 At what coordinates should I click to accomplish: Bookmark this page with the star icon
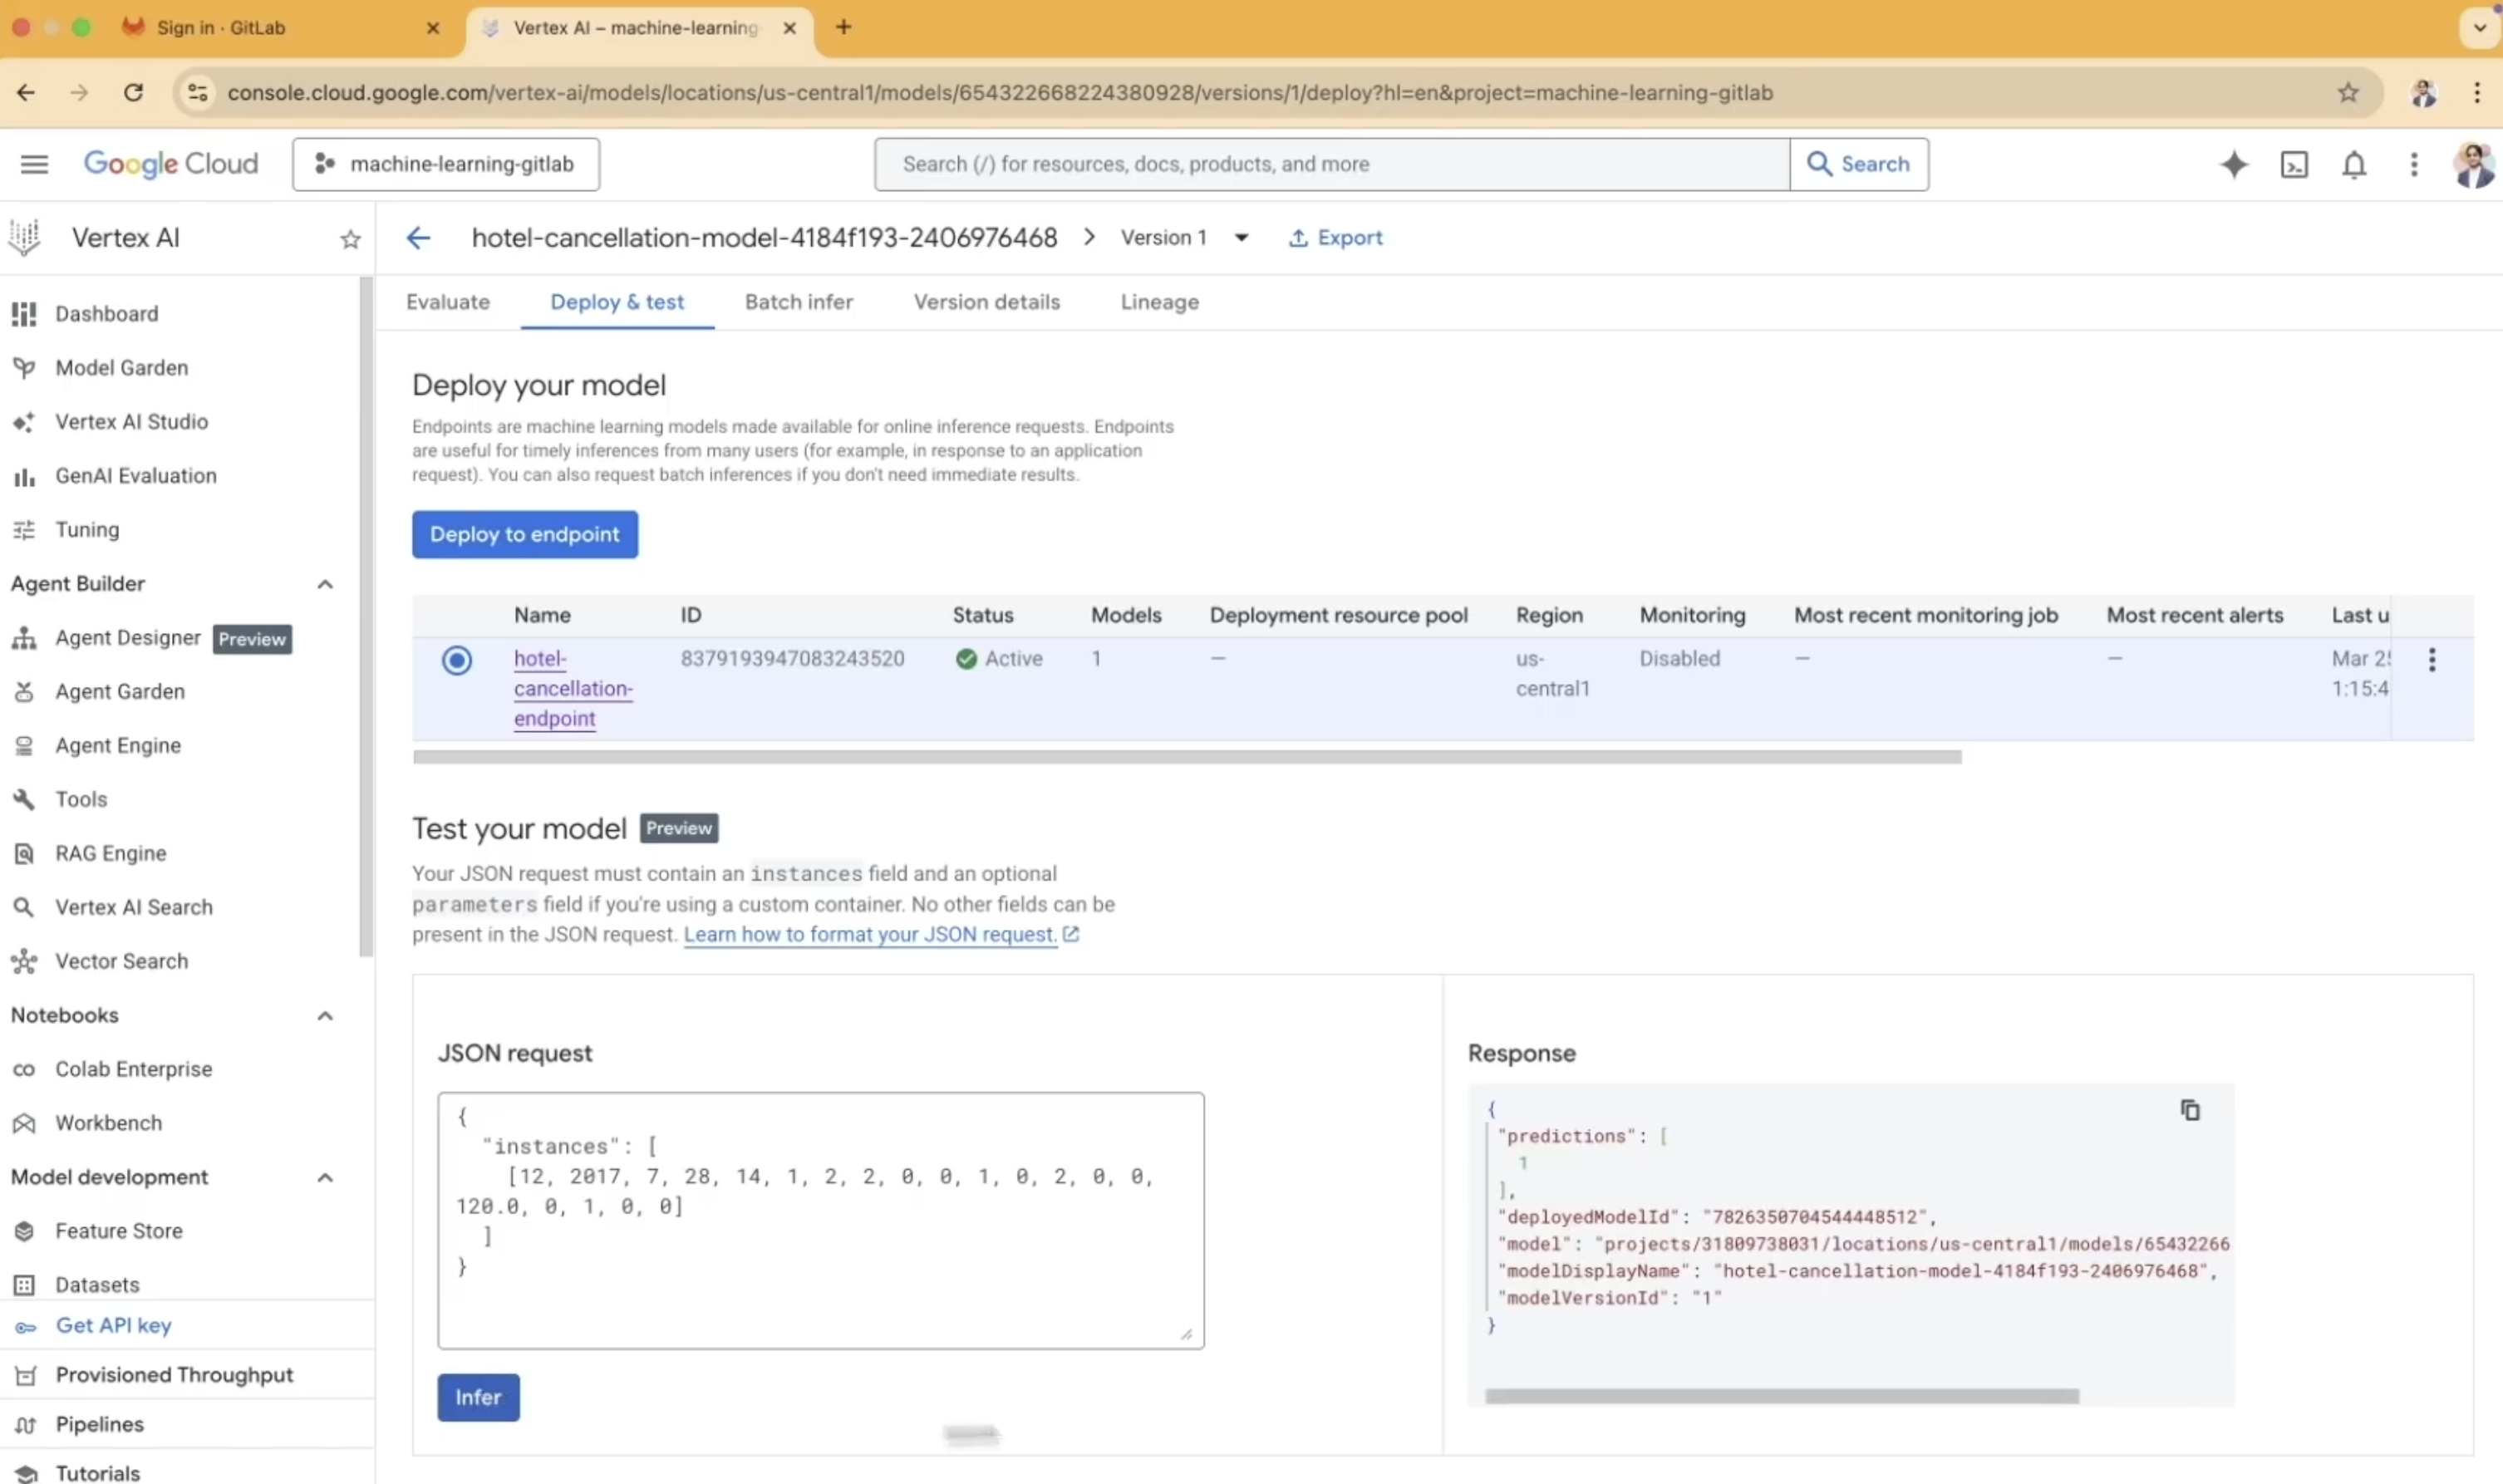(2347, 93)
